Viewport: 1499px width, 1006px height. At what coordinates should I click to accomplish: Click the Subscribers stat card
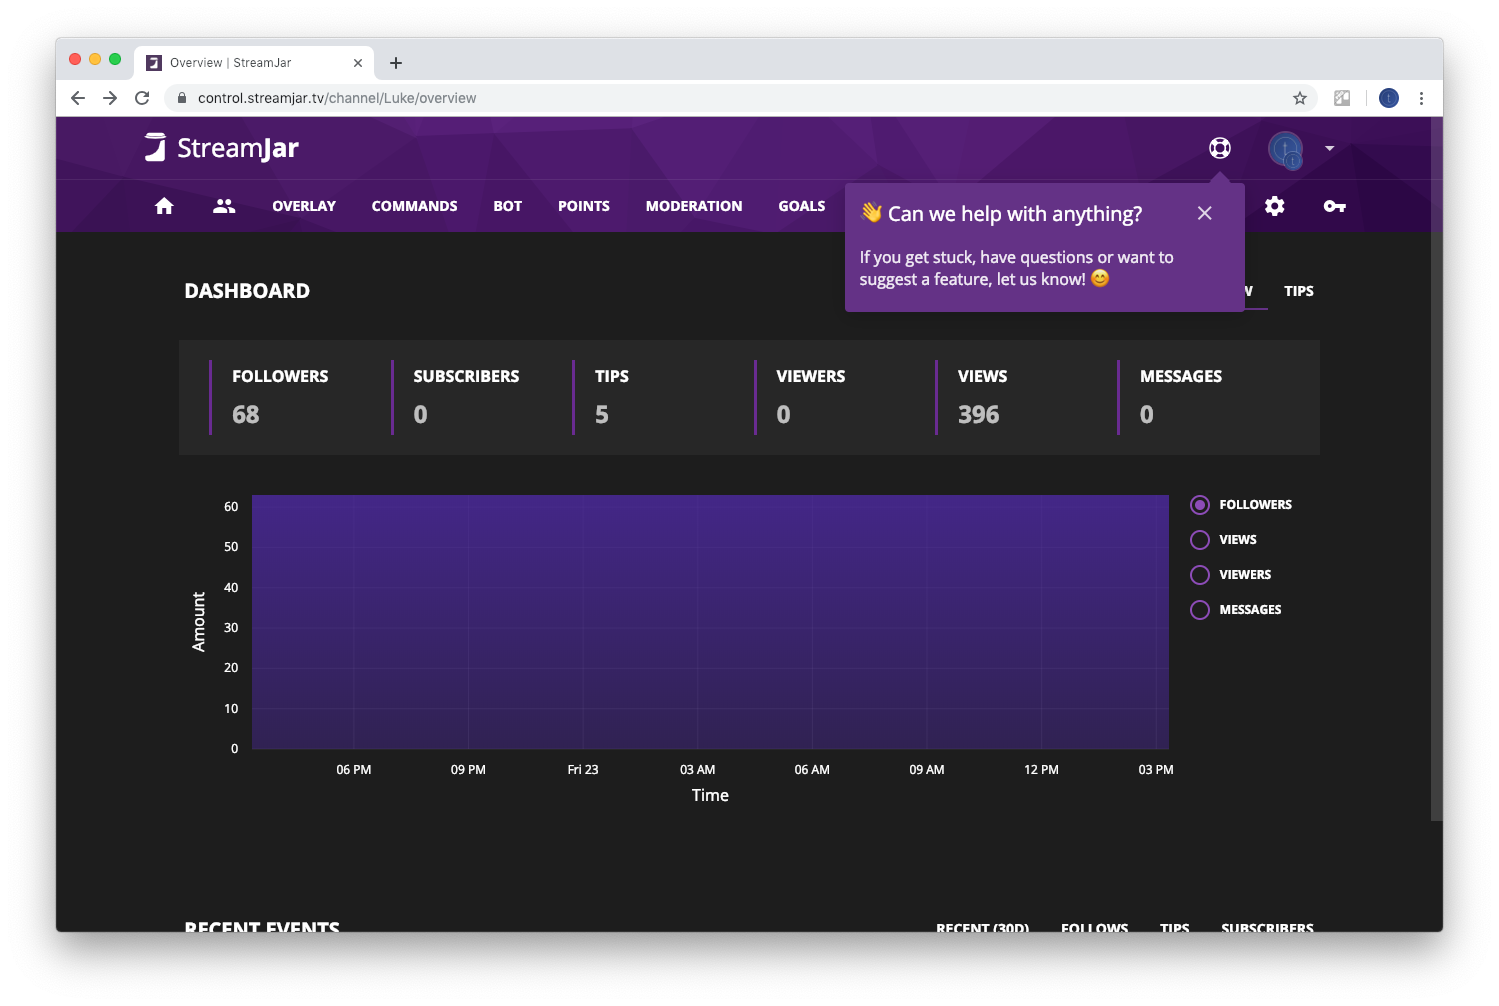[x=472, y=397]
